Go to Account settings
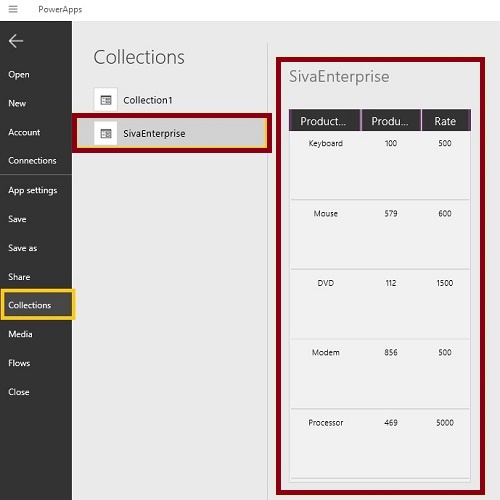500x500 pixels. [24, 132]
